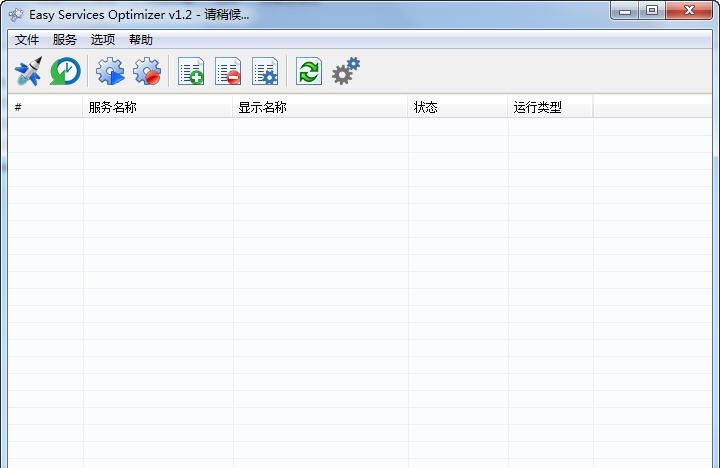This screenshot has width=720, height=468.
Task: Minimize the Easy Services Optimizer window
Action: (x=624, y=11)
